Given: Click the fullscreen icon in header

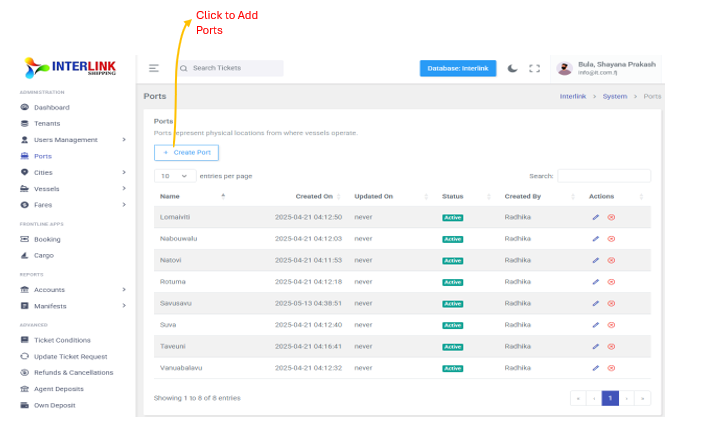Looking at the screenshot, I should click(534, 68).
